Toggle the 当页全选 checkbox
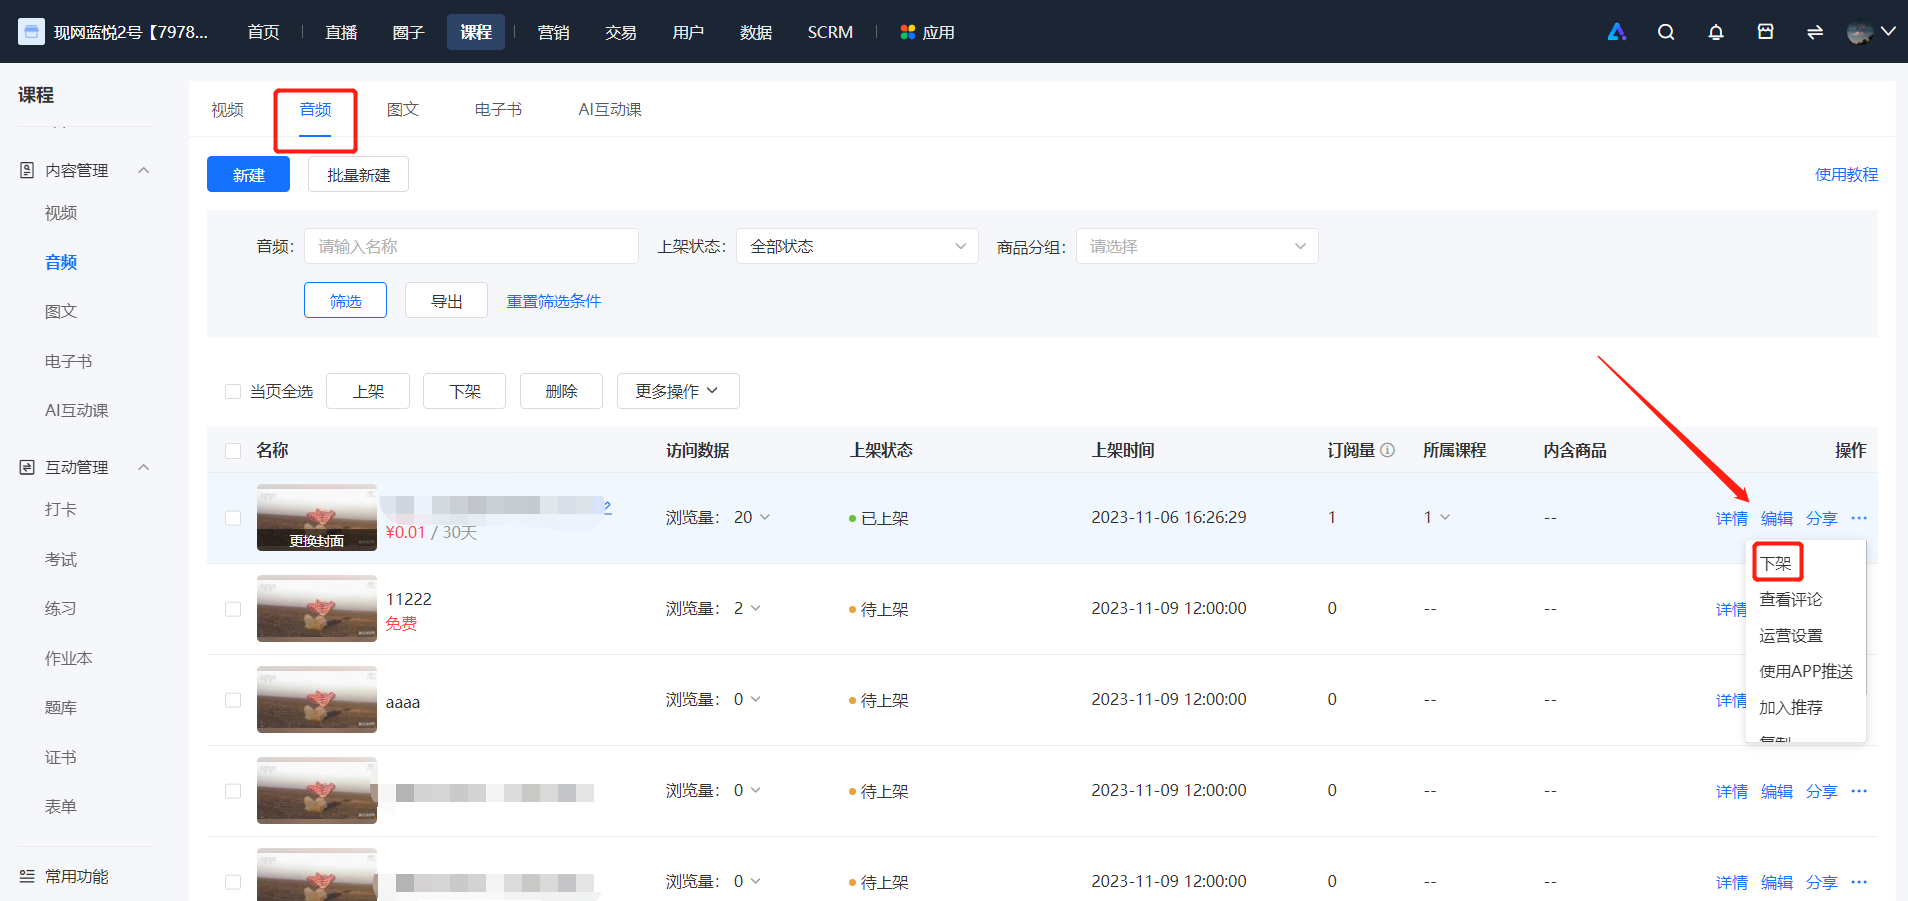The height and width of the screenshot is (901, 1908). tap(233, 392)
